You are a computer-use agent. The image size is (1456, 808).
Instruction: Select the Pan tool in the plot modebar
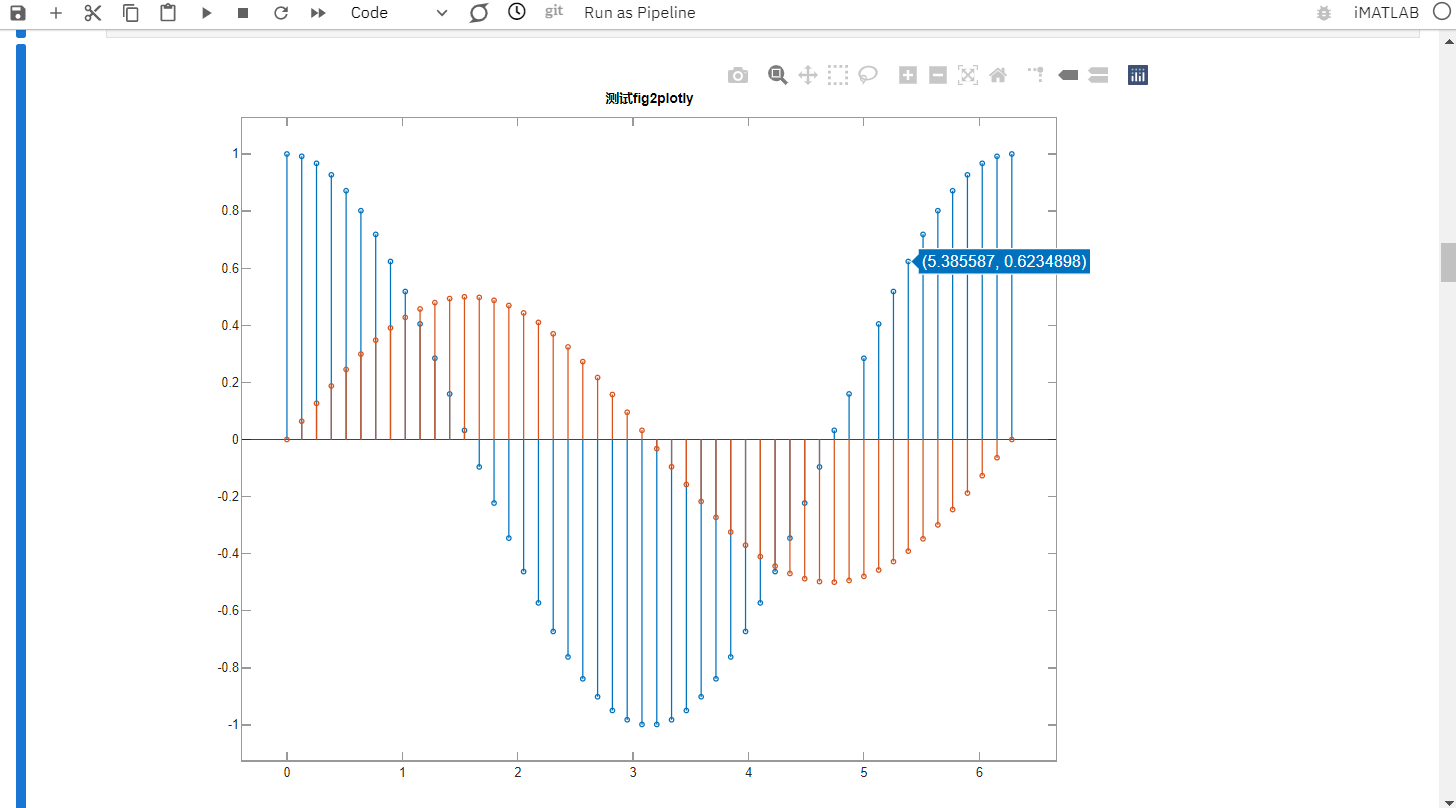pyautogui.click(x=808, y=75)
